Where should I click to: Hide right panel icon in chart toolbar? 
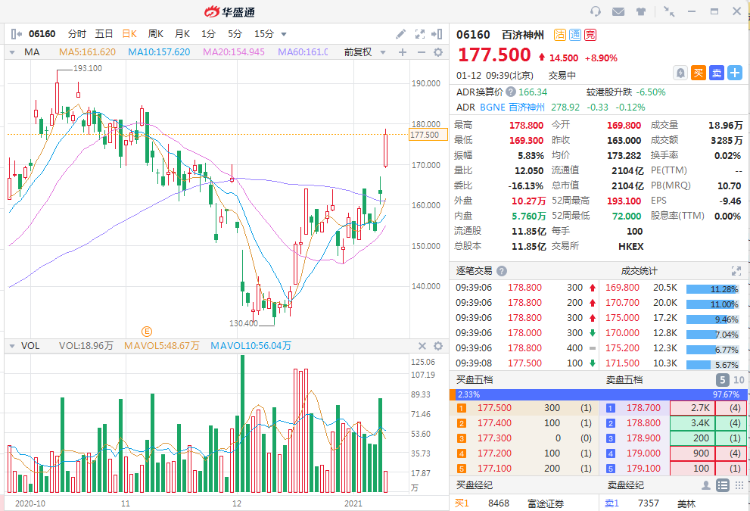coord(437,34)
